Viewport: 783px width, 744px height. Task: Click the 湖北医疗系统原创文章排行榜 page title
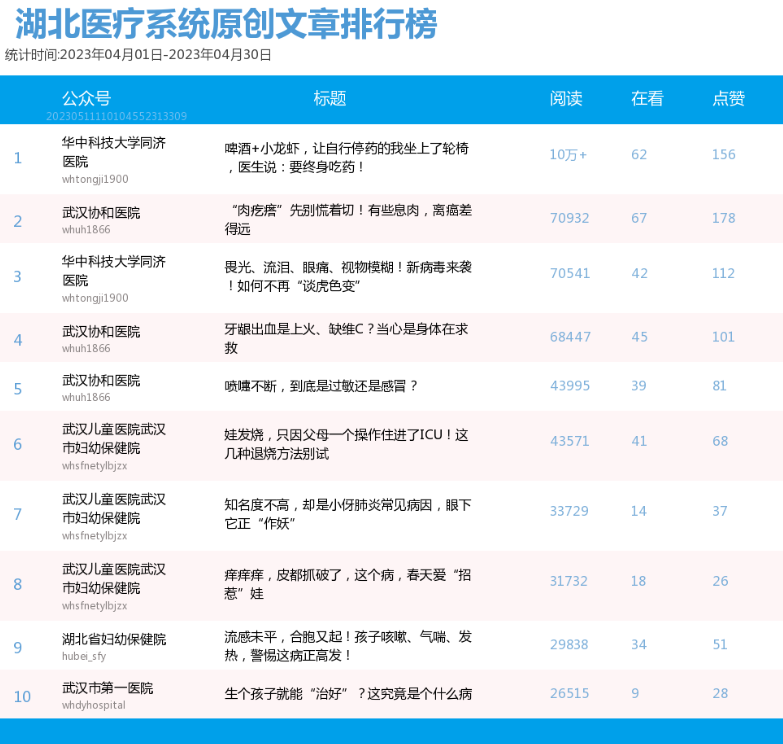click(226, 24)
